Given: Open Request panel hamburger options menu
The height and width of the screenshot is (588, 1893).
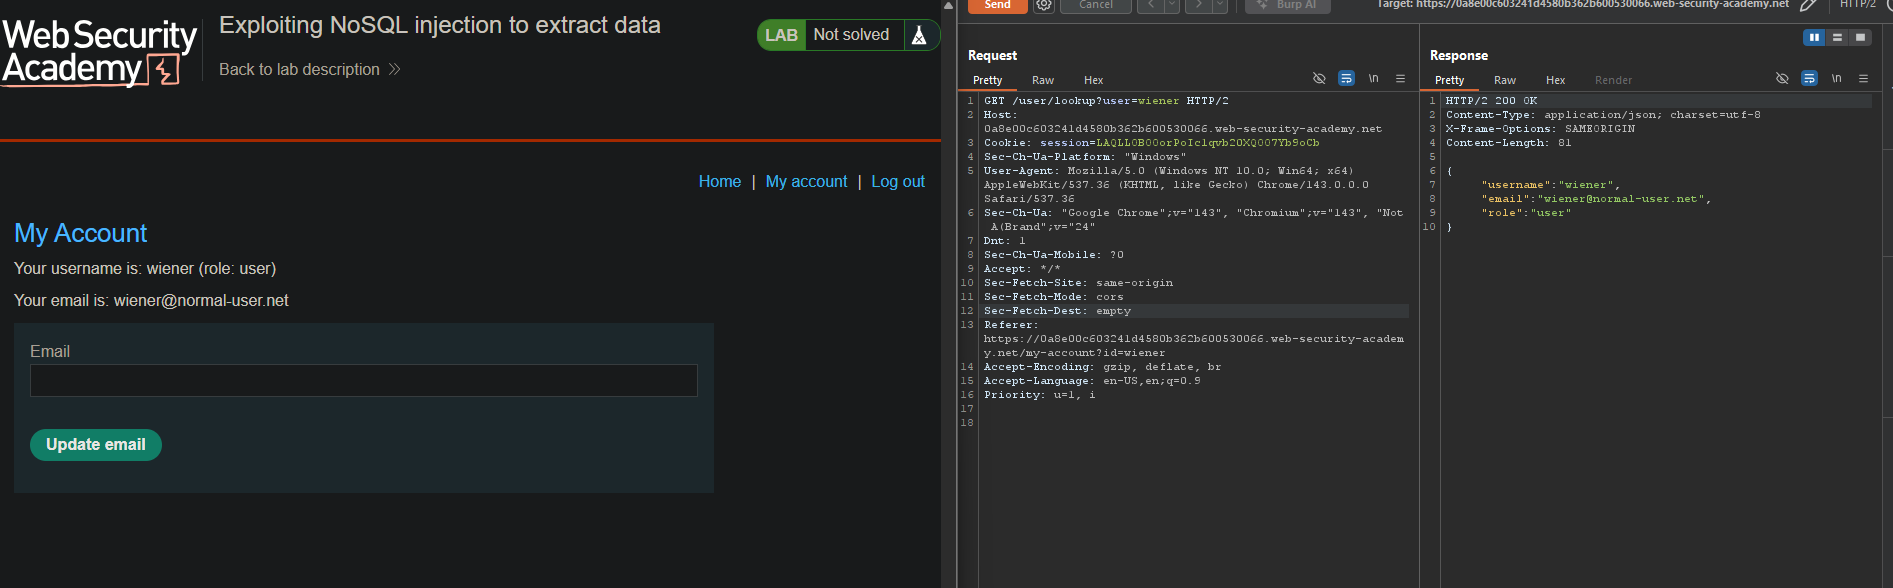Looking at the screenshot, I should [1400, 78].
